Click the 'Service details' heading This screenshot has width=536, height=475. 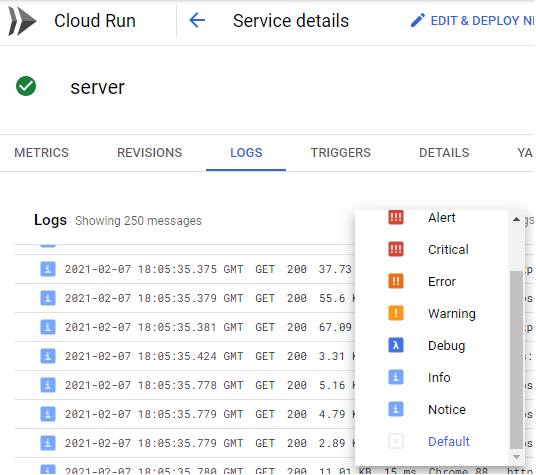[291, 21]
